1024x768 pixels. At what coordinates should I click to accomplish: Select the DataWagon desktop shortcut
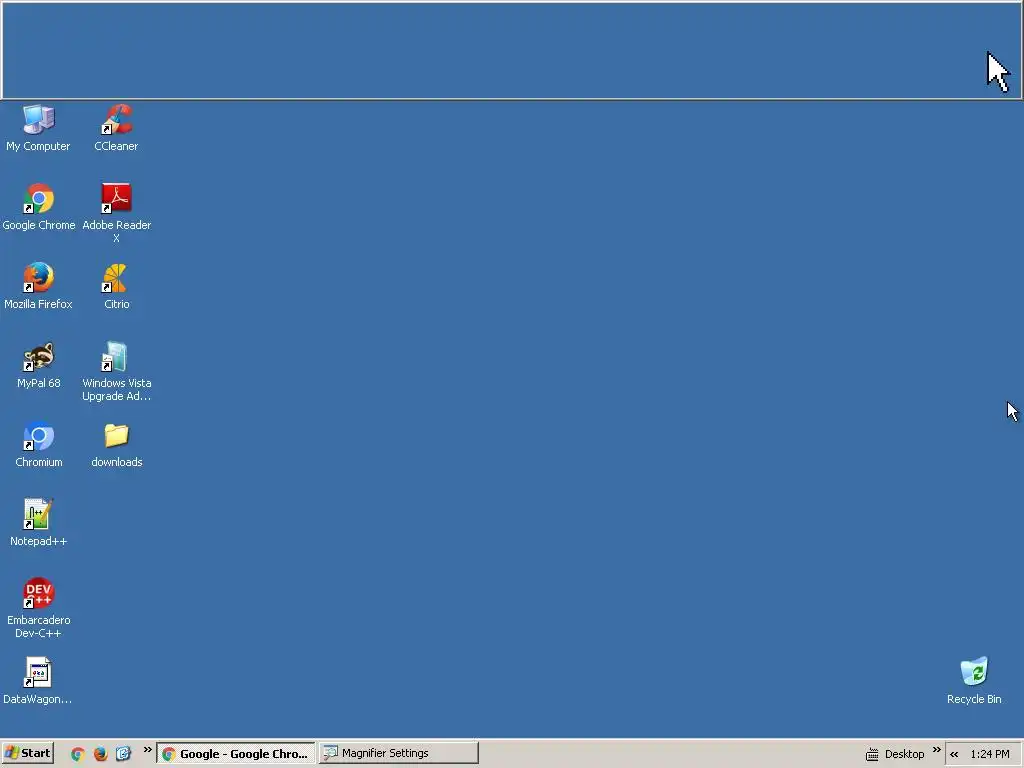point(37,681)
